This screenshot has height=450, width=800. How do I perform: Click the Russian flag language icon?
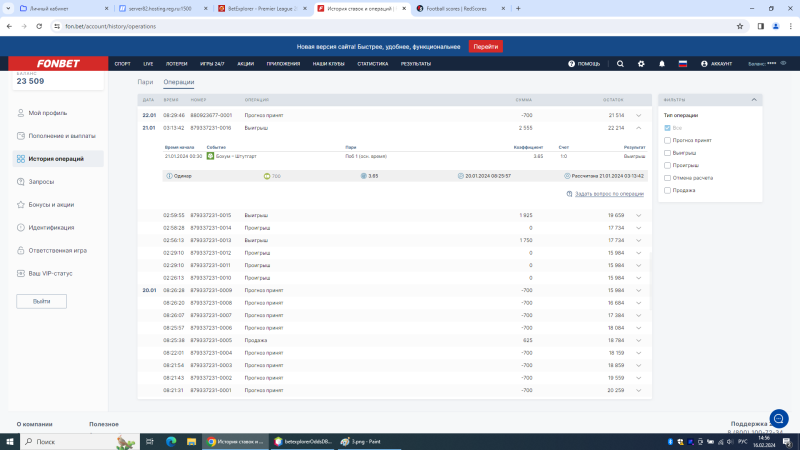point(683,63)
